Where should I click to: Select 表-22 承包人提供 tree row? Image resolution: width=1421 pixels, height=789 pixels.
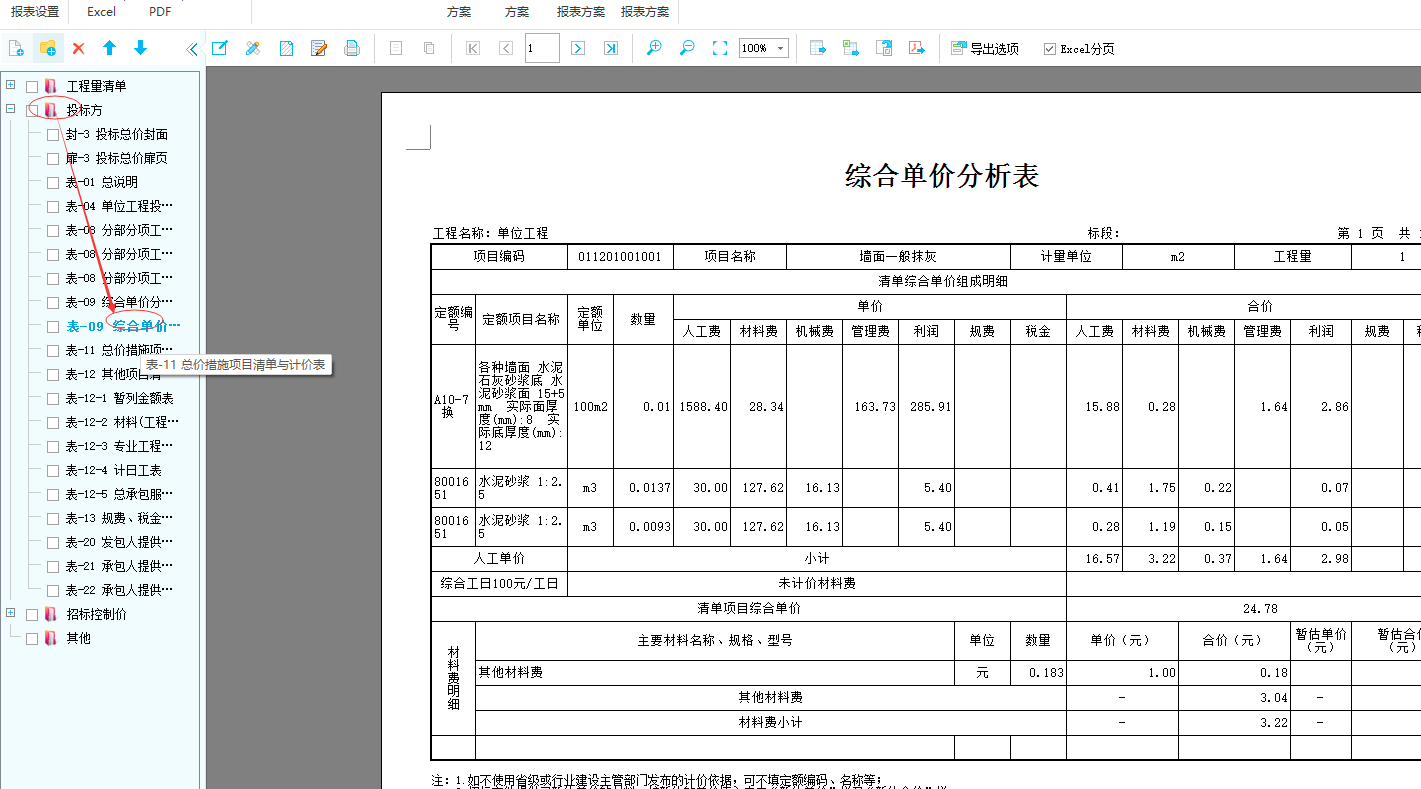119,591
